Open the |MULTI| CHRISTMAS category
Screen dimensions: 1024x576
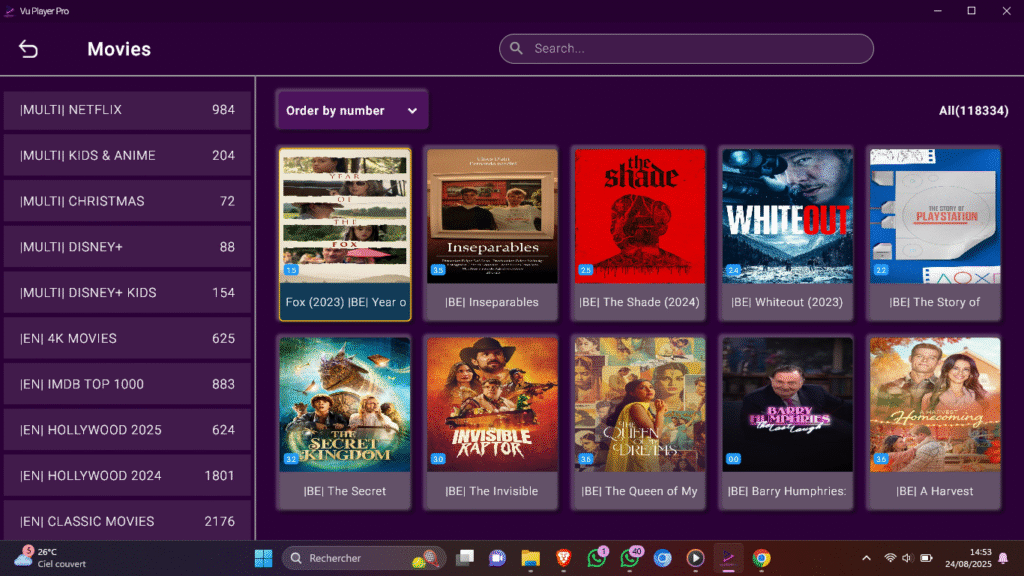[x=127, y=201]
